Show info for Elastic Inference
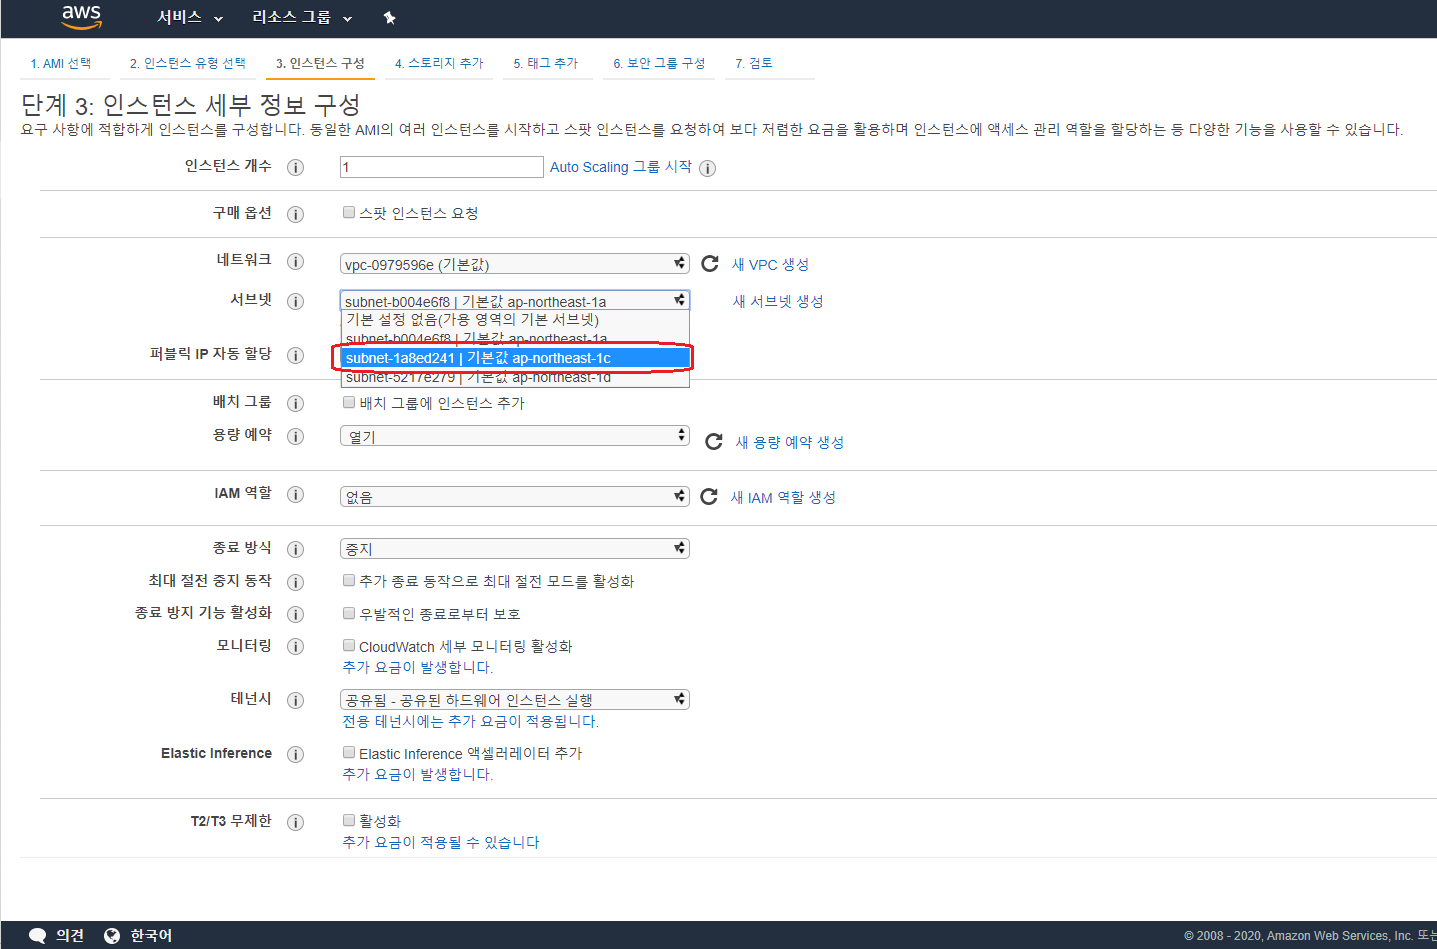This screenshot has width=1437, height=949. click(296, 754)
